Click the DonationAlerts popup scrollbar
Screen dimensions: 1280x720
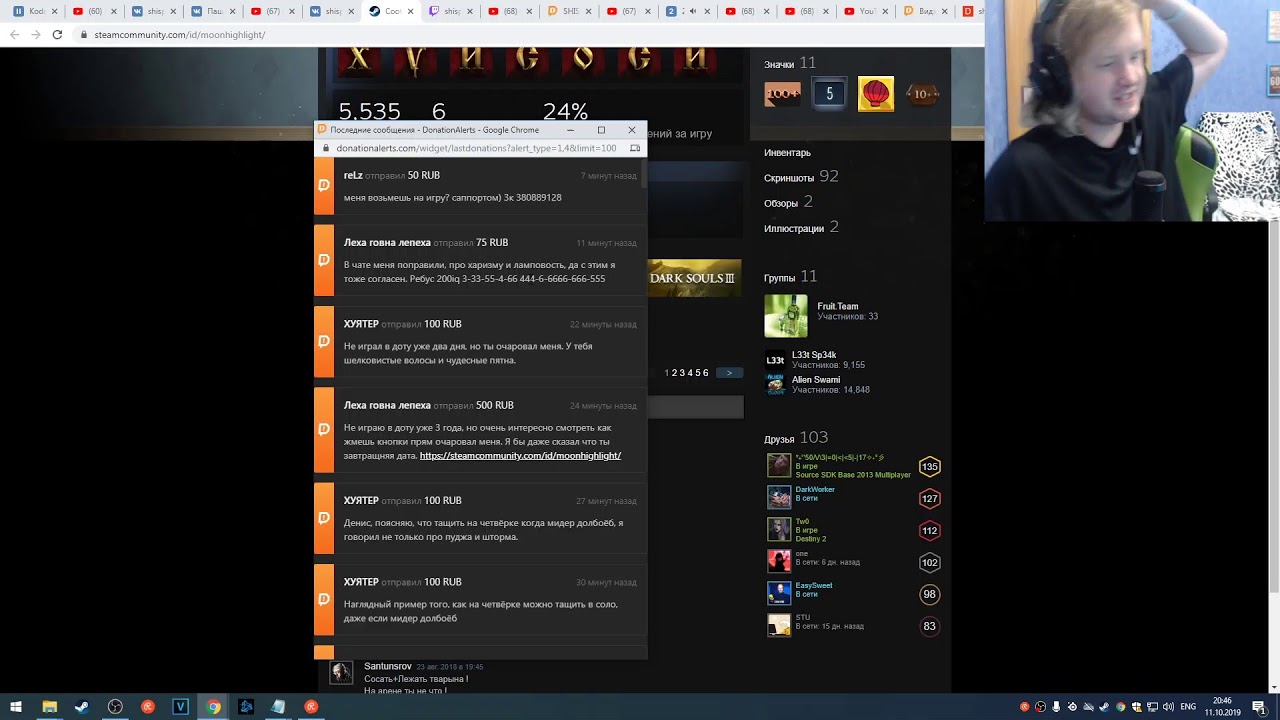(644, 175)
